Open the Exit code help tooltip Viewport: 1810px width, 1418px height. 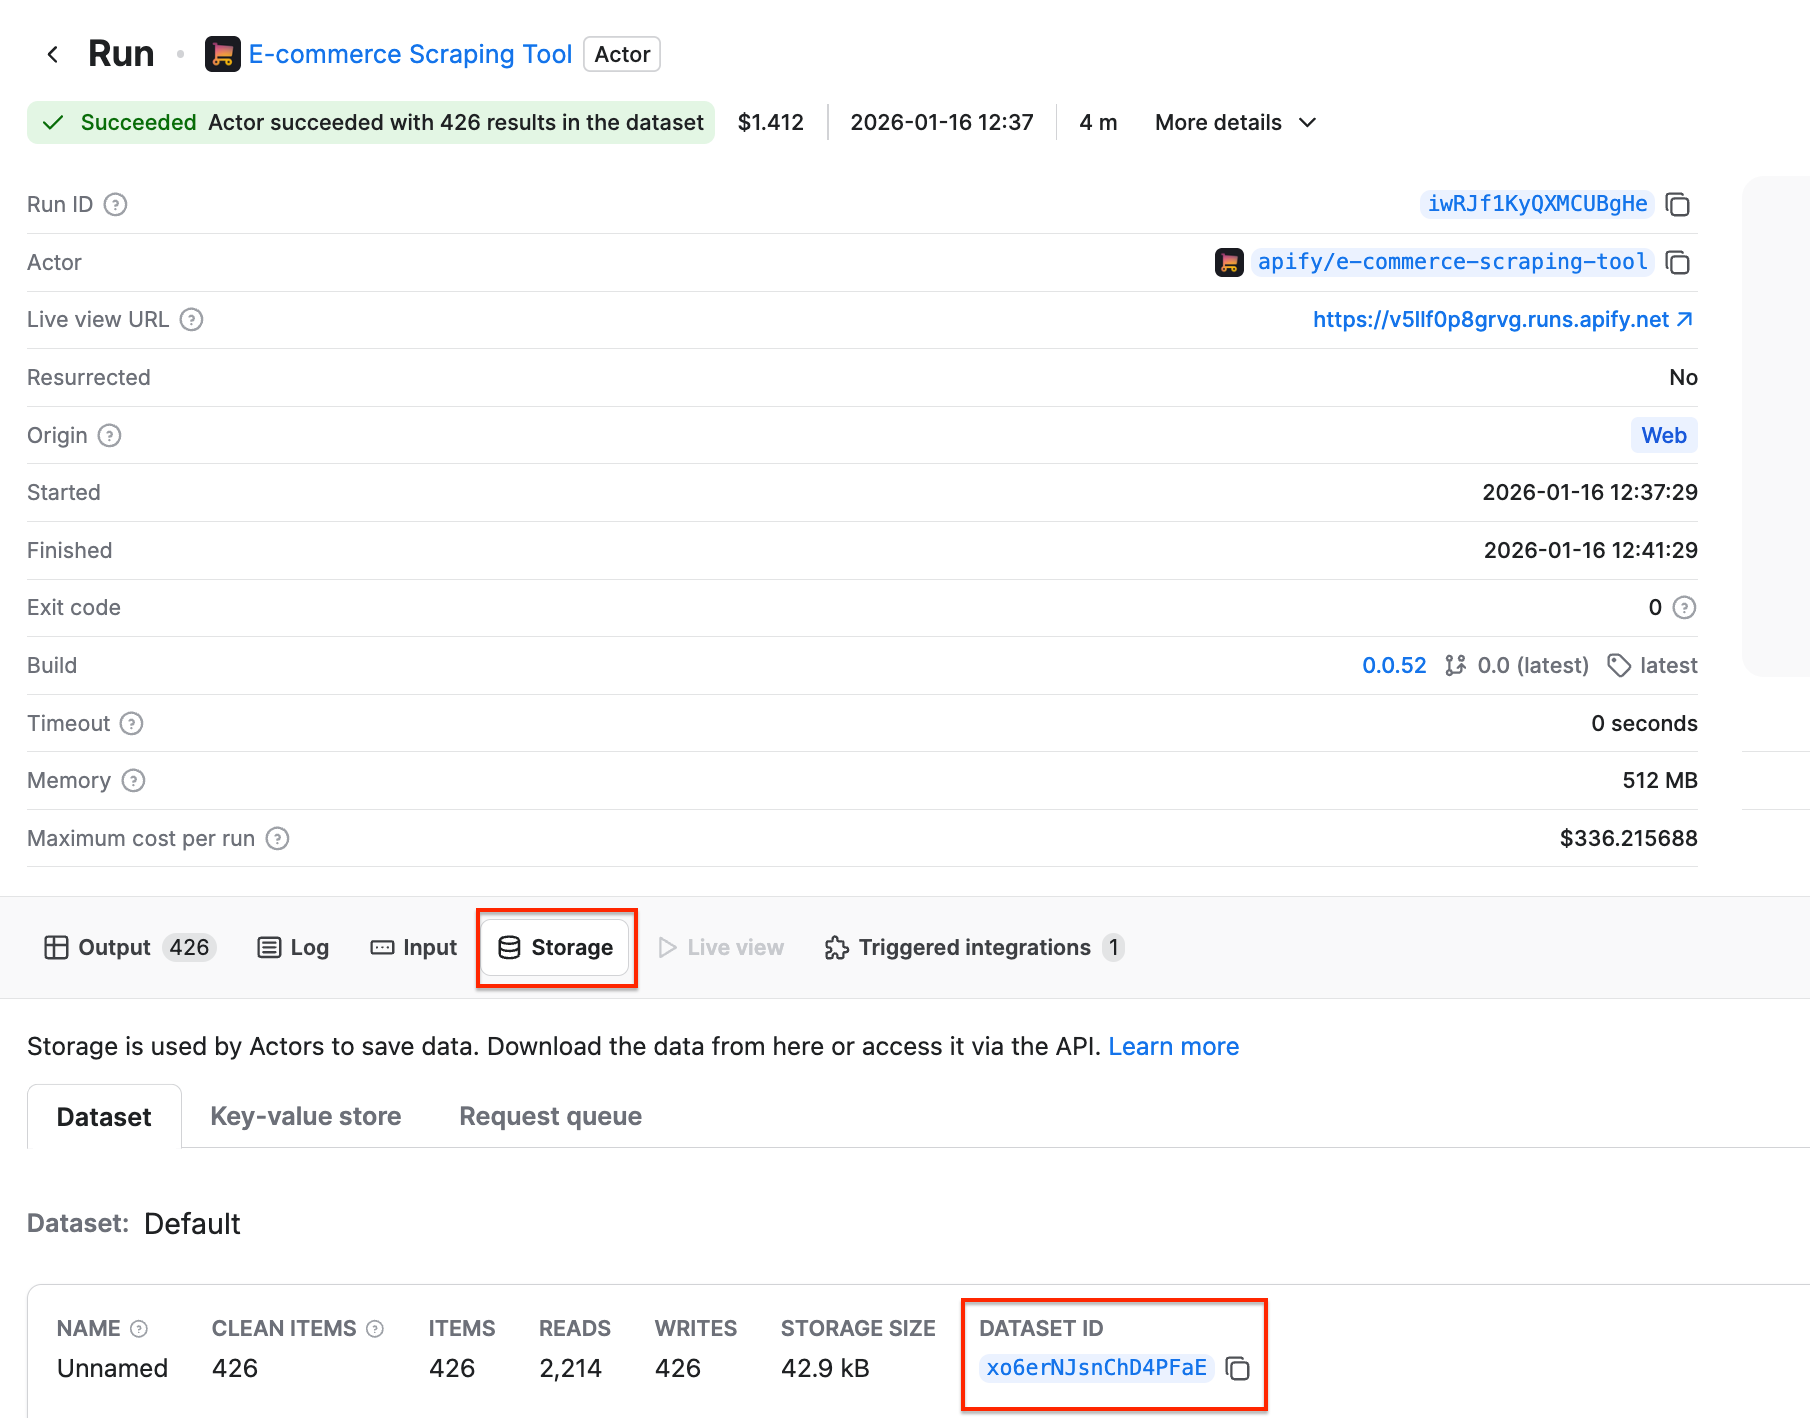tap(1684, 607)
